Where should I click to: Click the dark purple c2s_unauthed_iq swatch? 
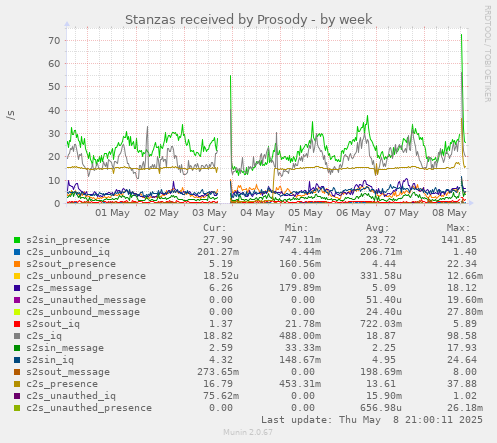[17, 396]
